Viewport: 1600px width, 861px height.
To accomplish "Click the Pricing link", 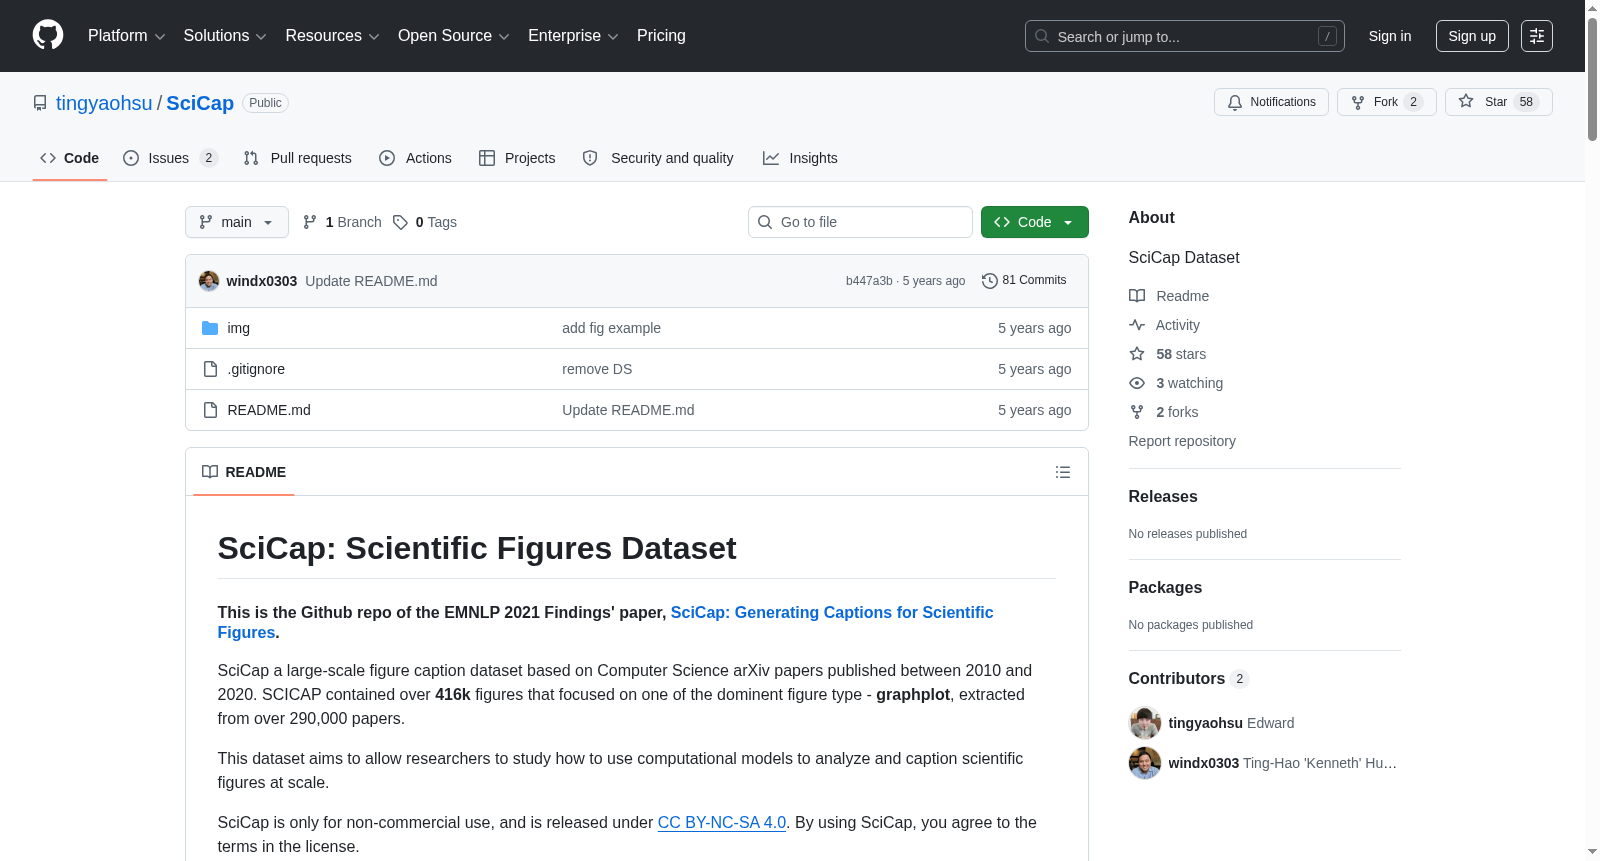I will [661, 36].
